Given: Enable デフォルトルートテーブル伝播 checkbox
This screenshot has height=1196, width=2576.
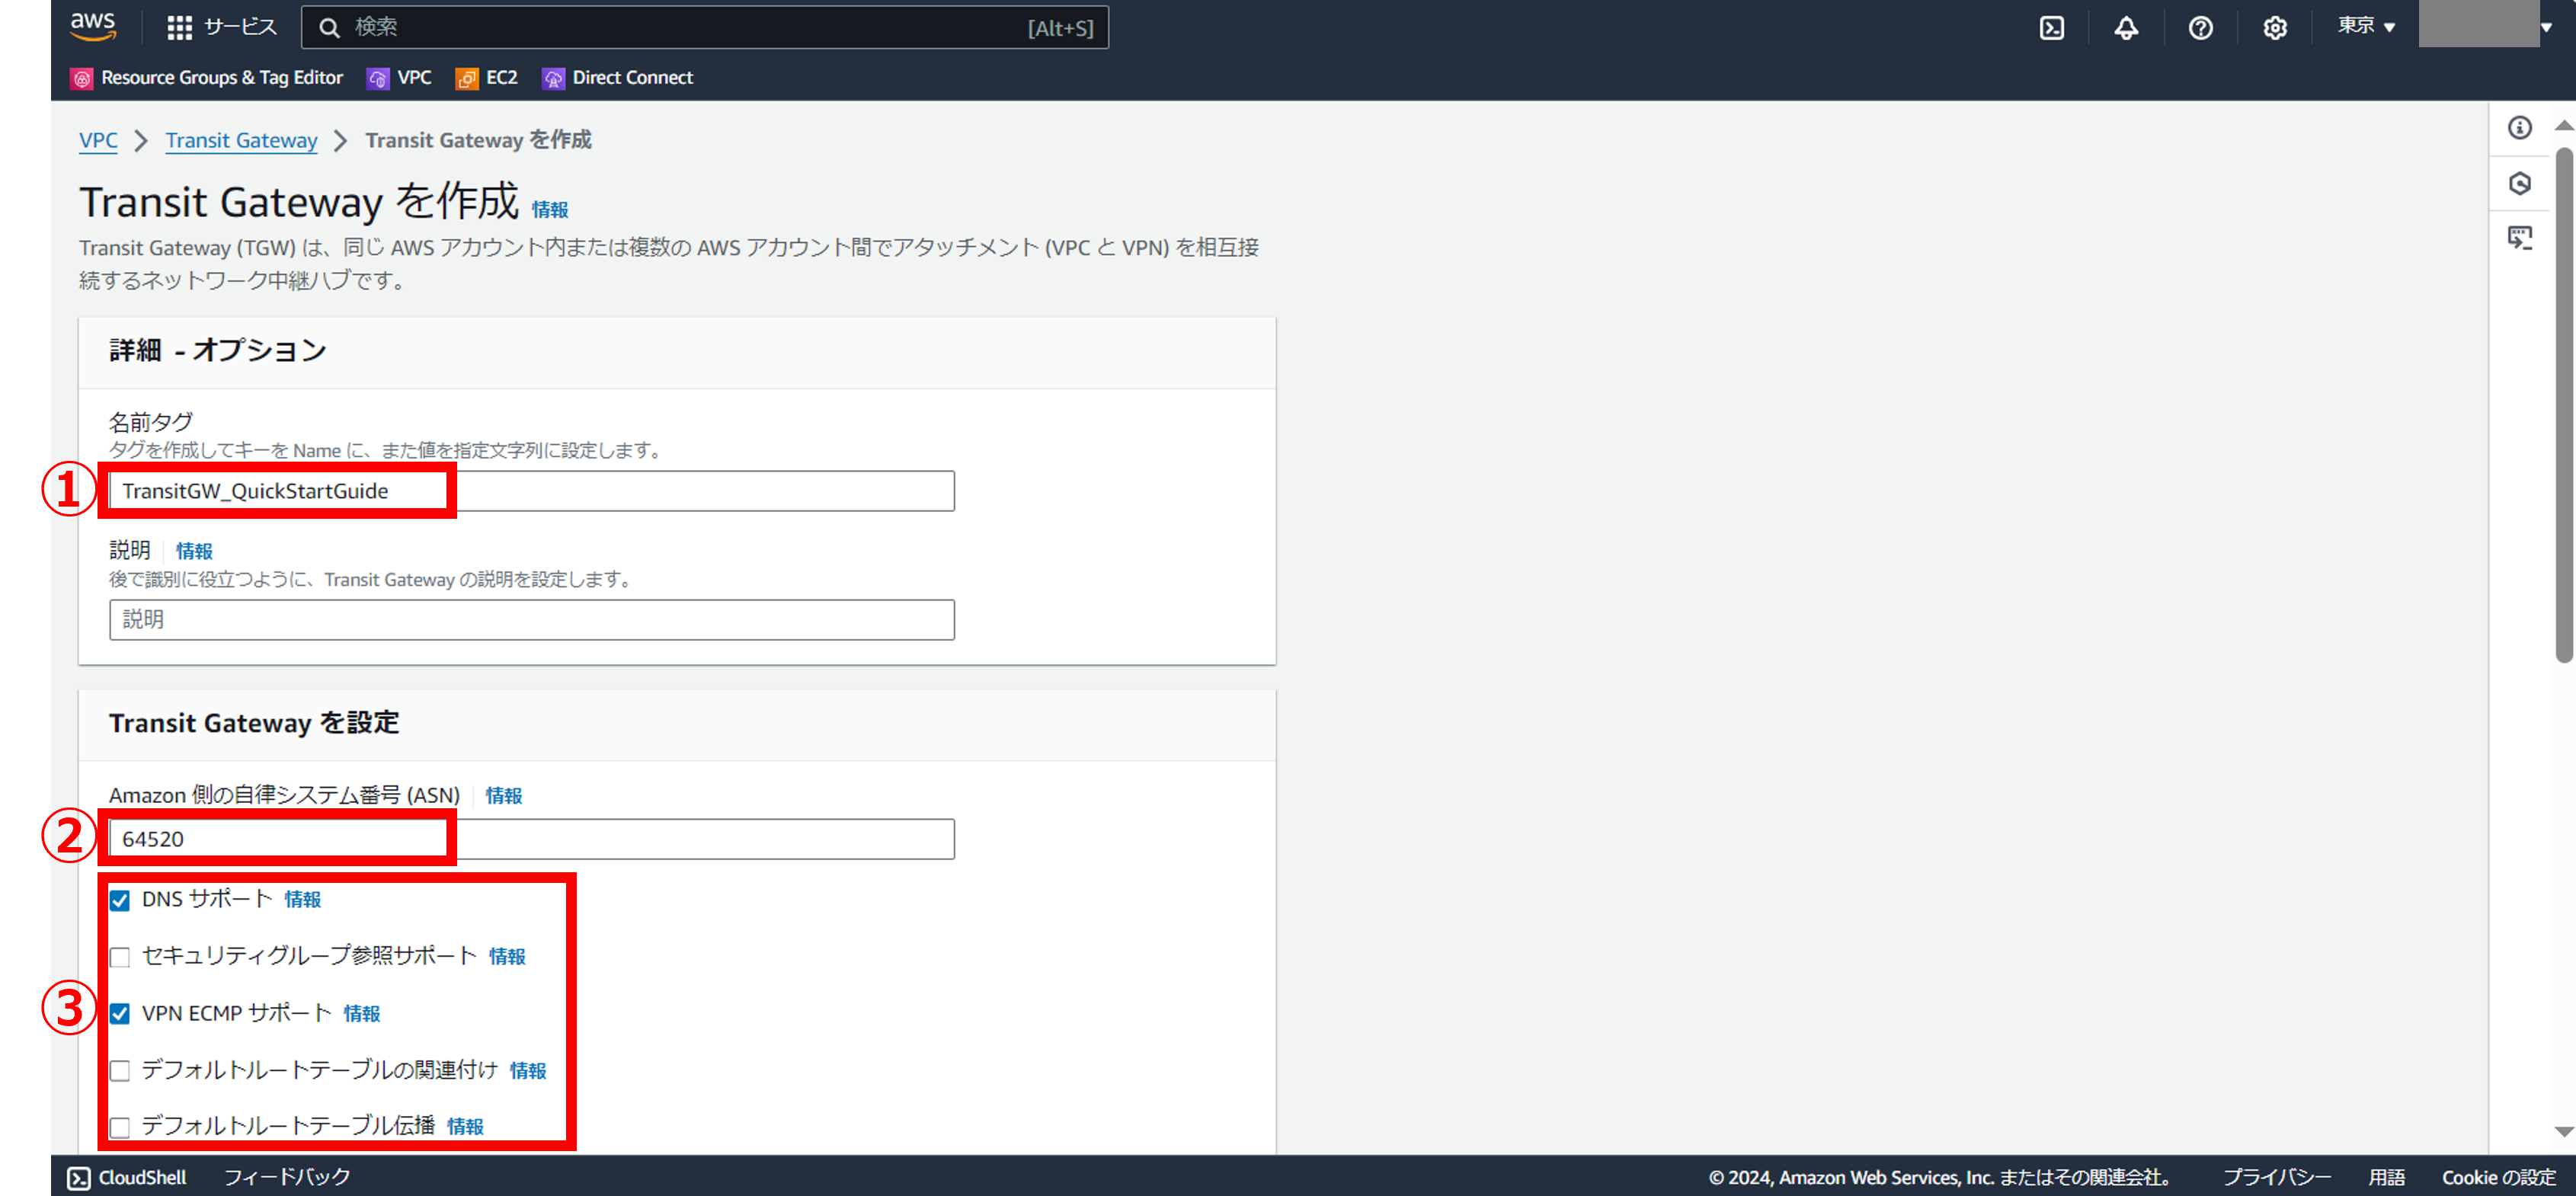Looking at the screenshot, I should tap(120, 1127).
